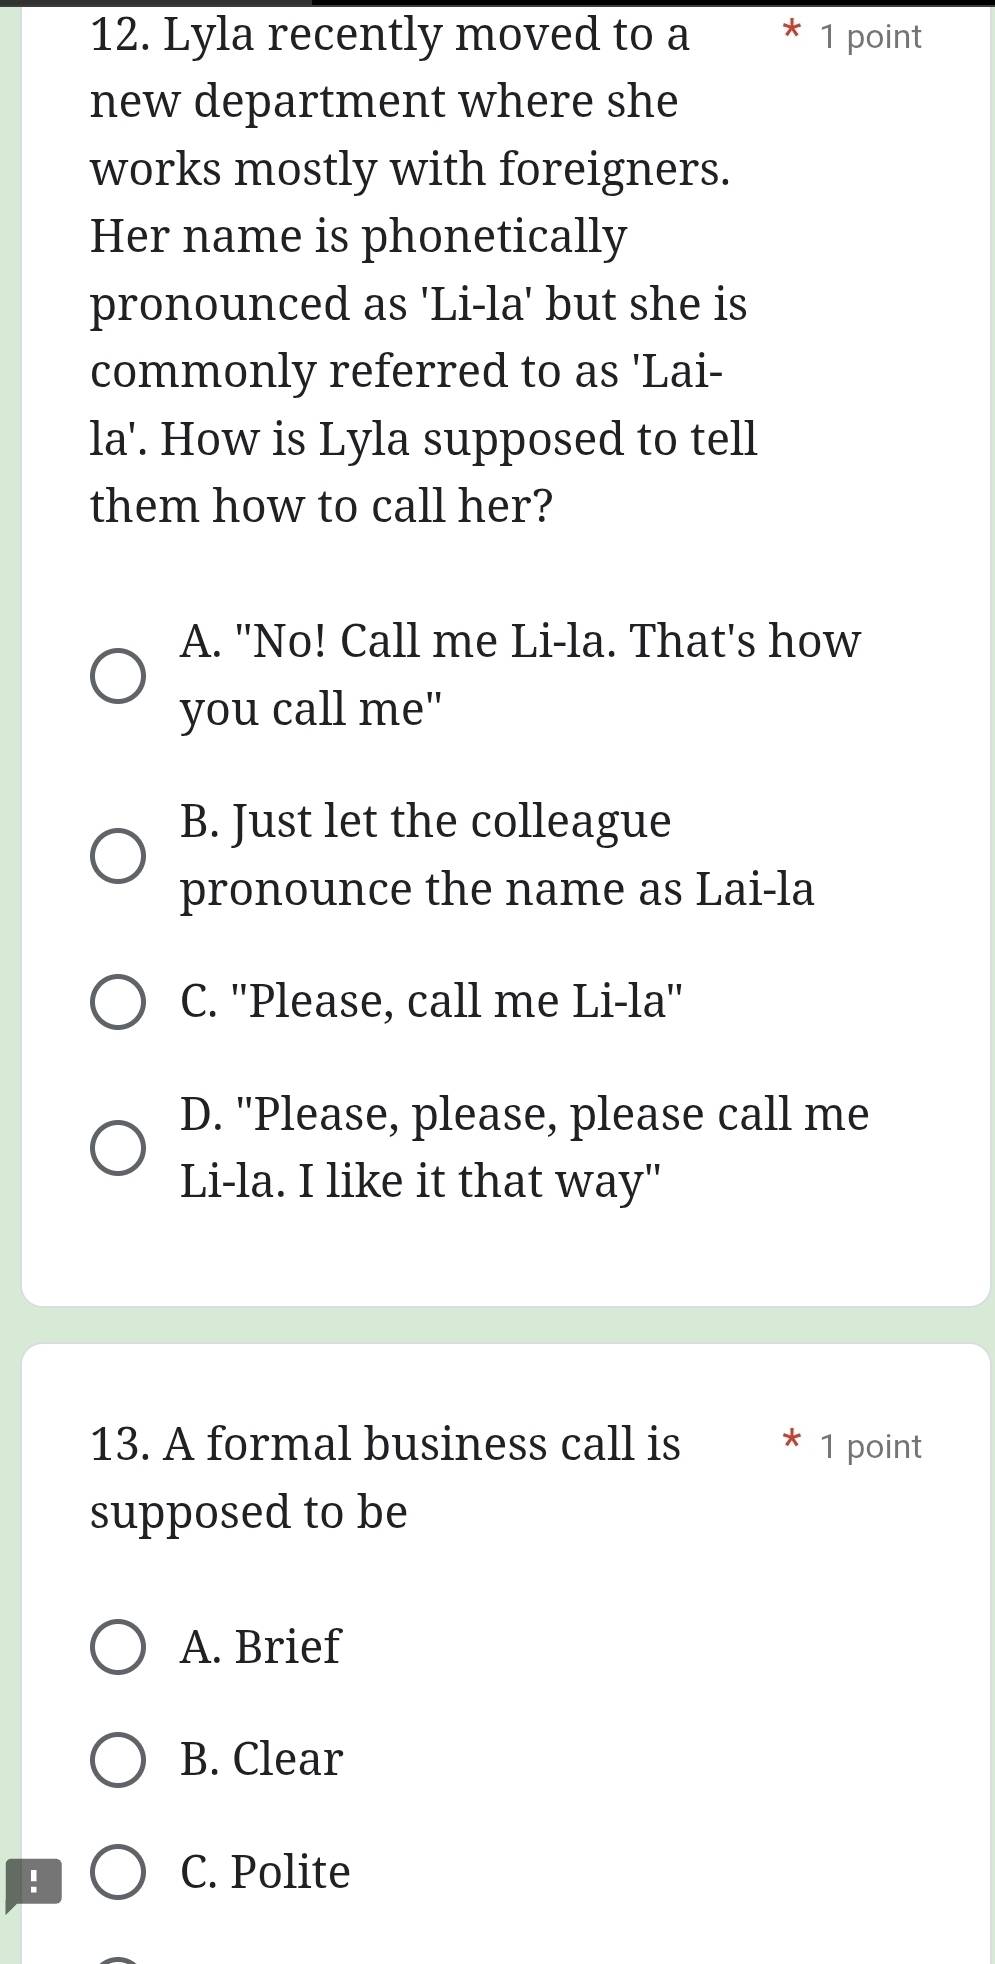Select 'A. Brief' for question 13
This screenshot has width=995, height=1964.
(118, 1648)
